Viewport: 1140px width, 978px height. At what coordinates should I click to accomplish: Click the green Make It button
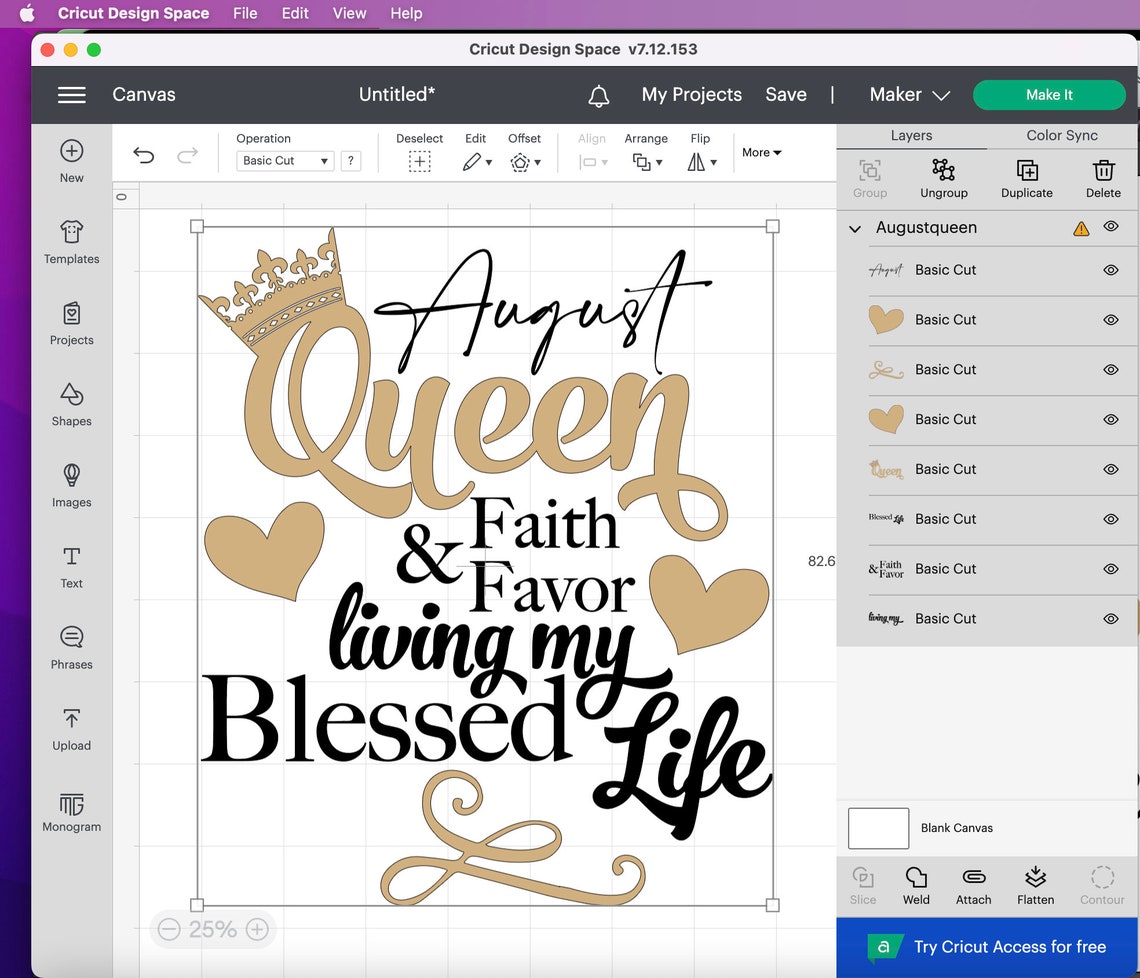[1049, 94]
